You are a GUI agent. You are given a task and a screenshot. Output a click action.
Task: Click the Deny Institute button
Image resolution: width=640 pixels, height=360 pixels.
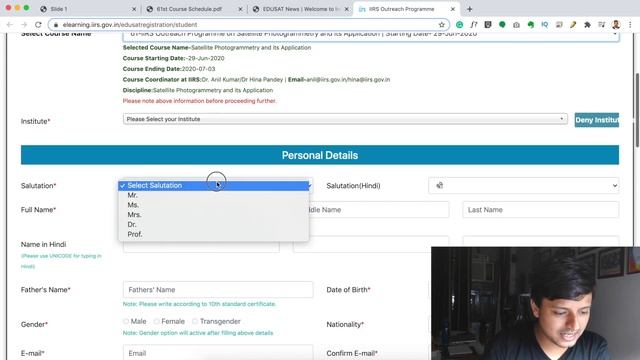click(597, 120)
